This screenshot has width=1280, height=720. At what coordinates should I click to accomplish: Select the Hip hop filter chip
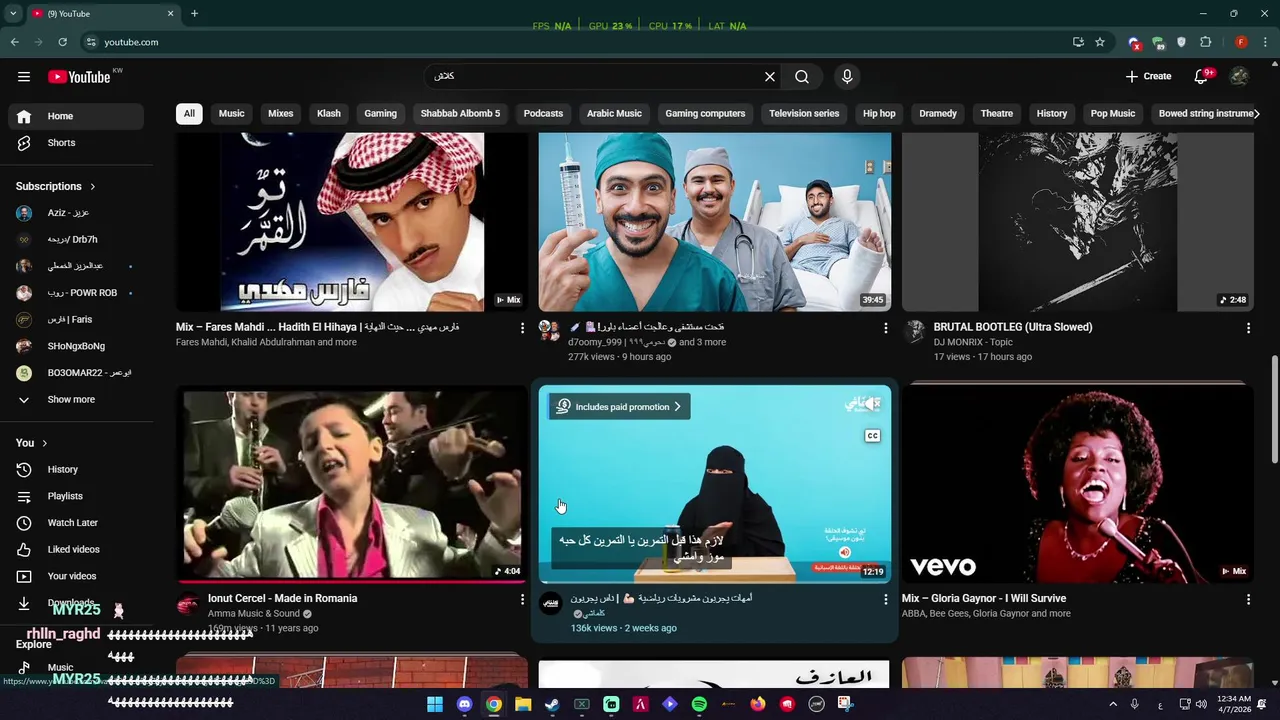pos(879,114)
